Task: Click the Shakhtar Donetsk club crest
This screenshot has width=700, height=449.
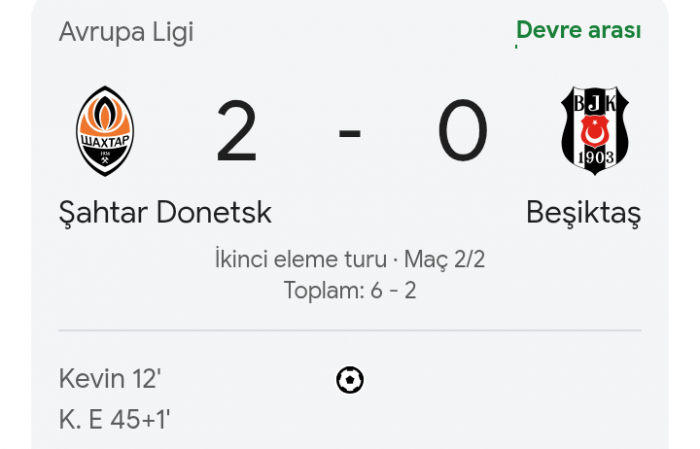Action: pyautogui.click(x=105, y=131)
